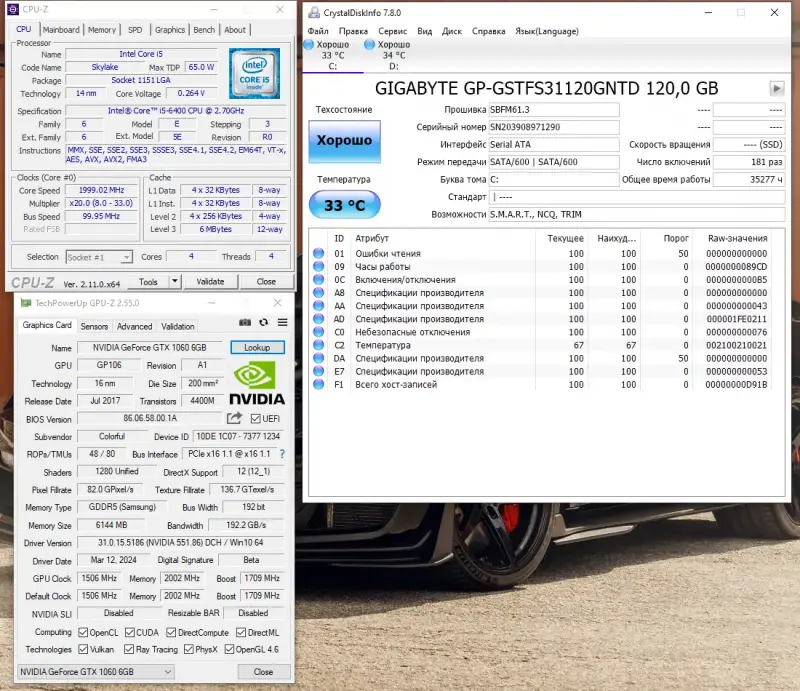Image resolution: width=800 pixels, height=691 pixels.
Task: Open the Диск menu in CrystalDiskInfo
Action: [452, 31]
